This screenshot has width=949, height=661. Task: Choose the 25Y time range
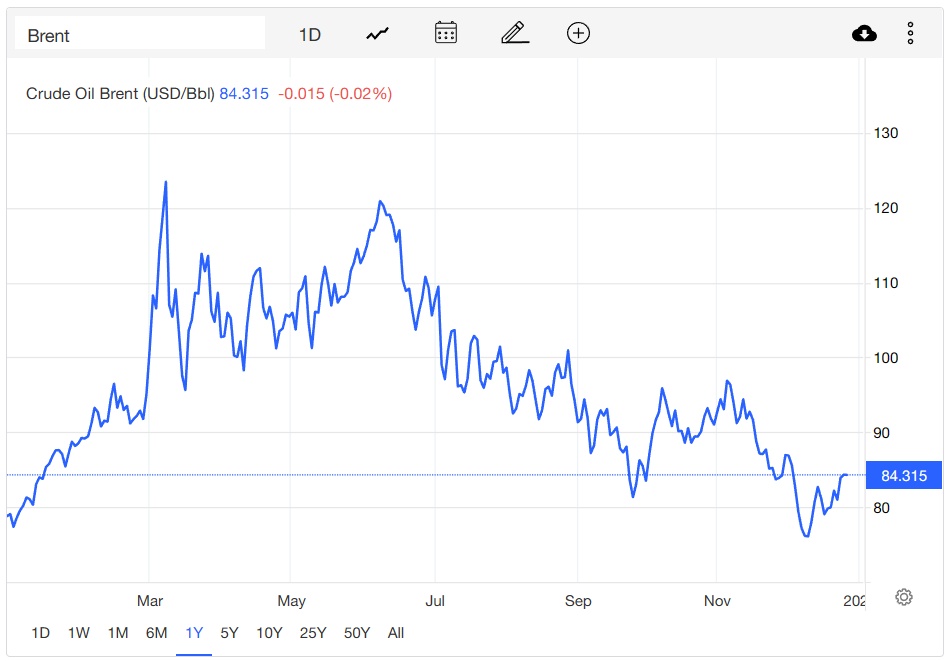[313, 633]
